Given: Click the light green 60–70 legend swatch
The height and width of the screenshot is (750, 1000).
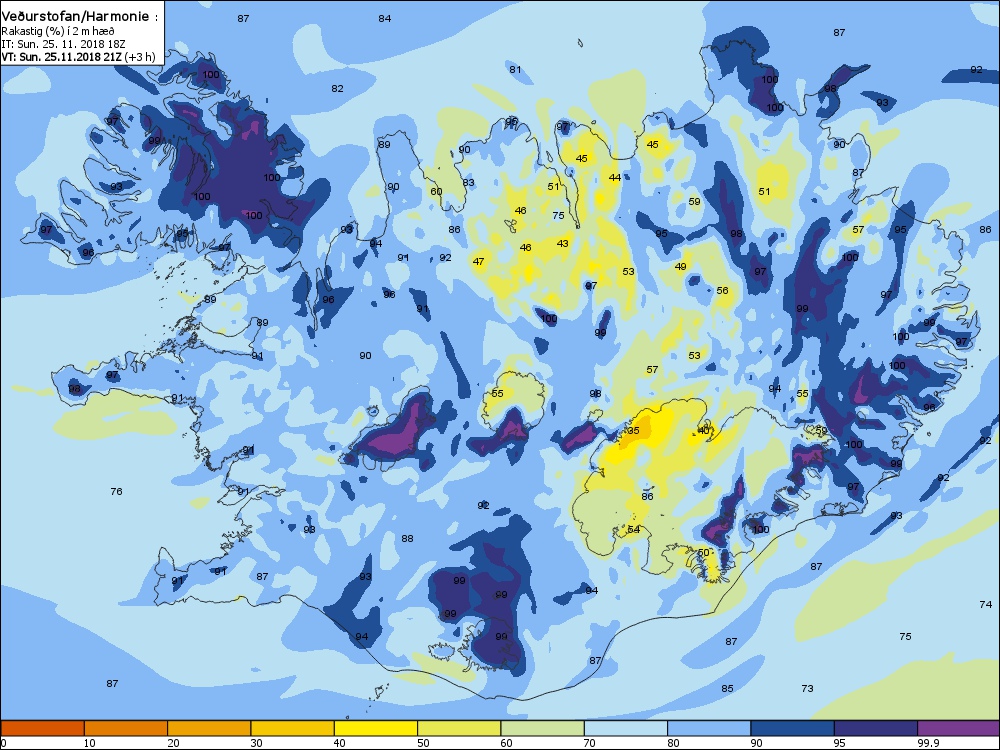Looking at the screenshot, I should (543, 728).
